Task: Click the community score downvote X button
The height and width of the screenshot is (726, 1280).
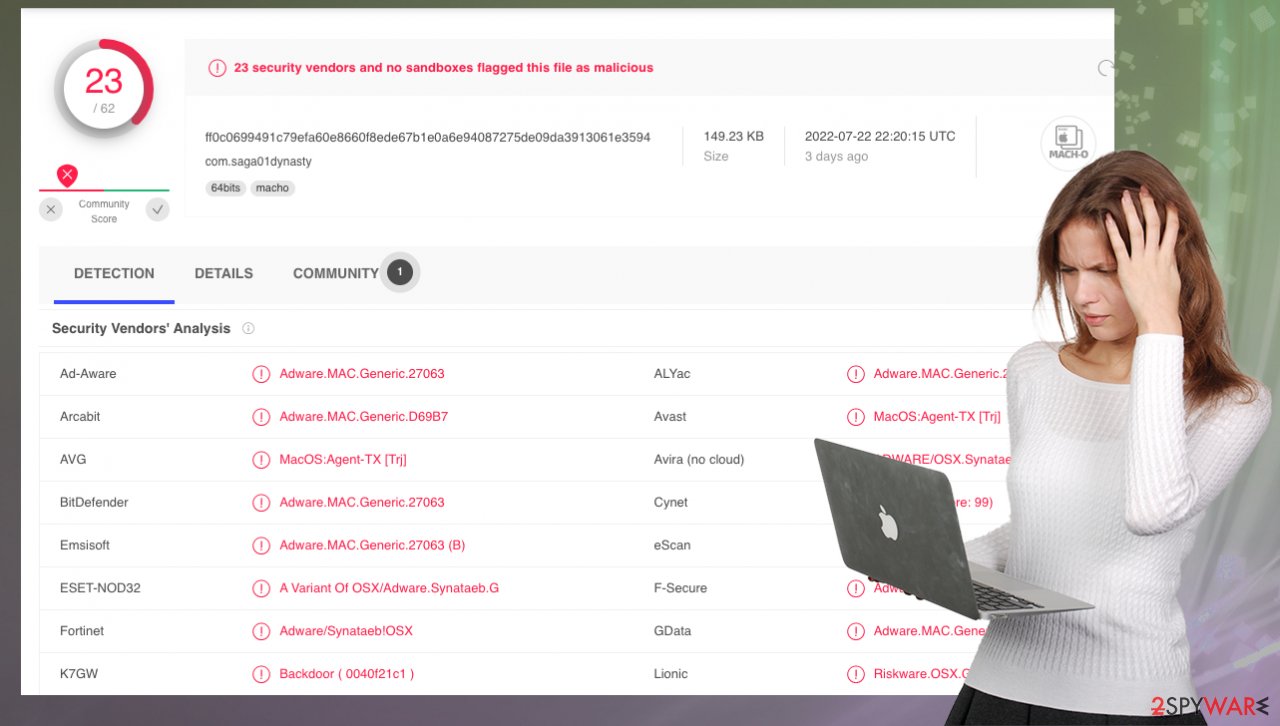Action: pos(51,209)
